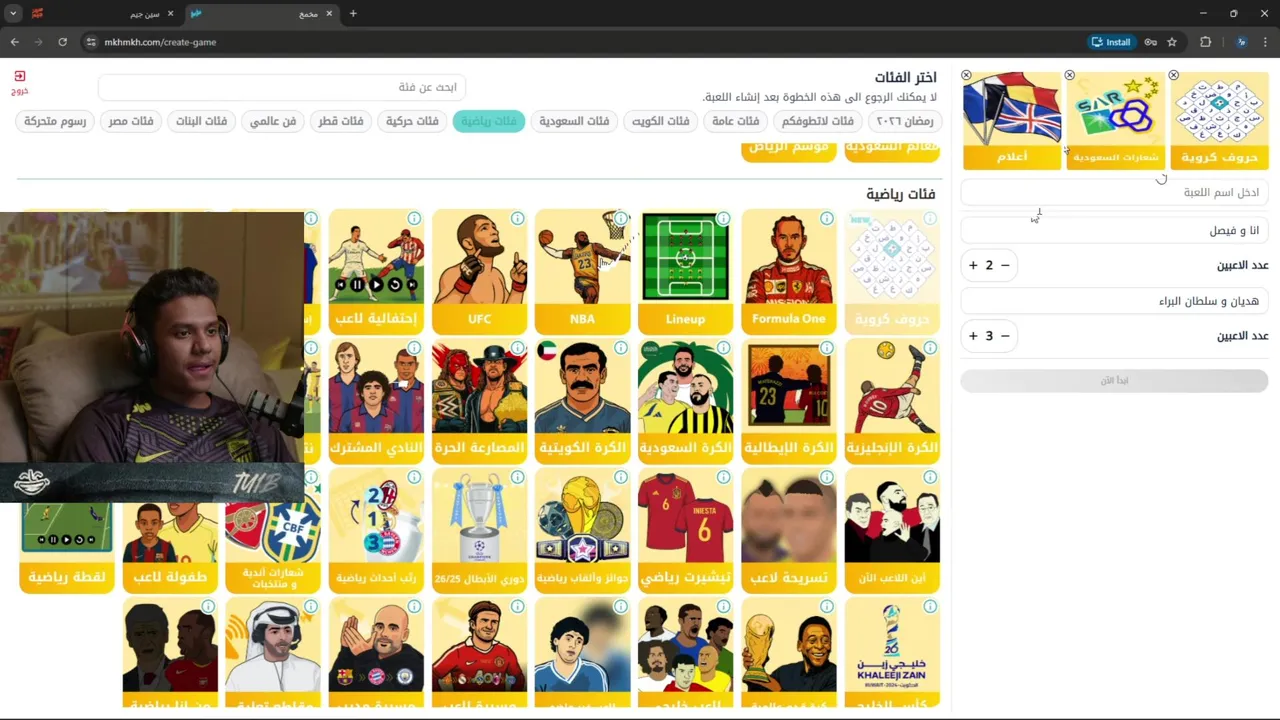Bookmark this page with star icon
Image resolution: width=1280 pixels, height=720 pixels.
click(1172, 42)
